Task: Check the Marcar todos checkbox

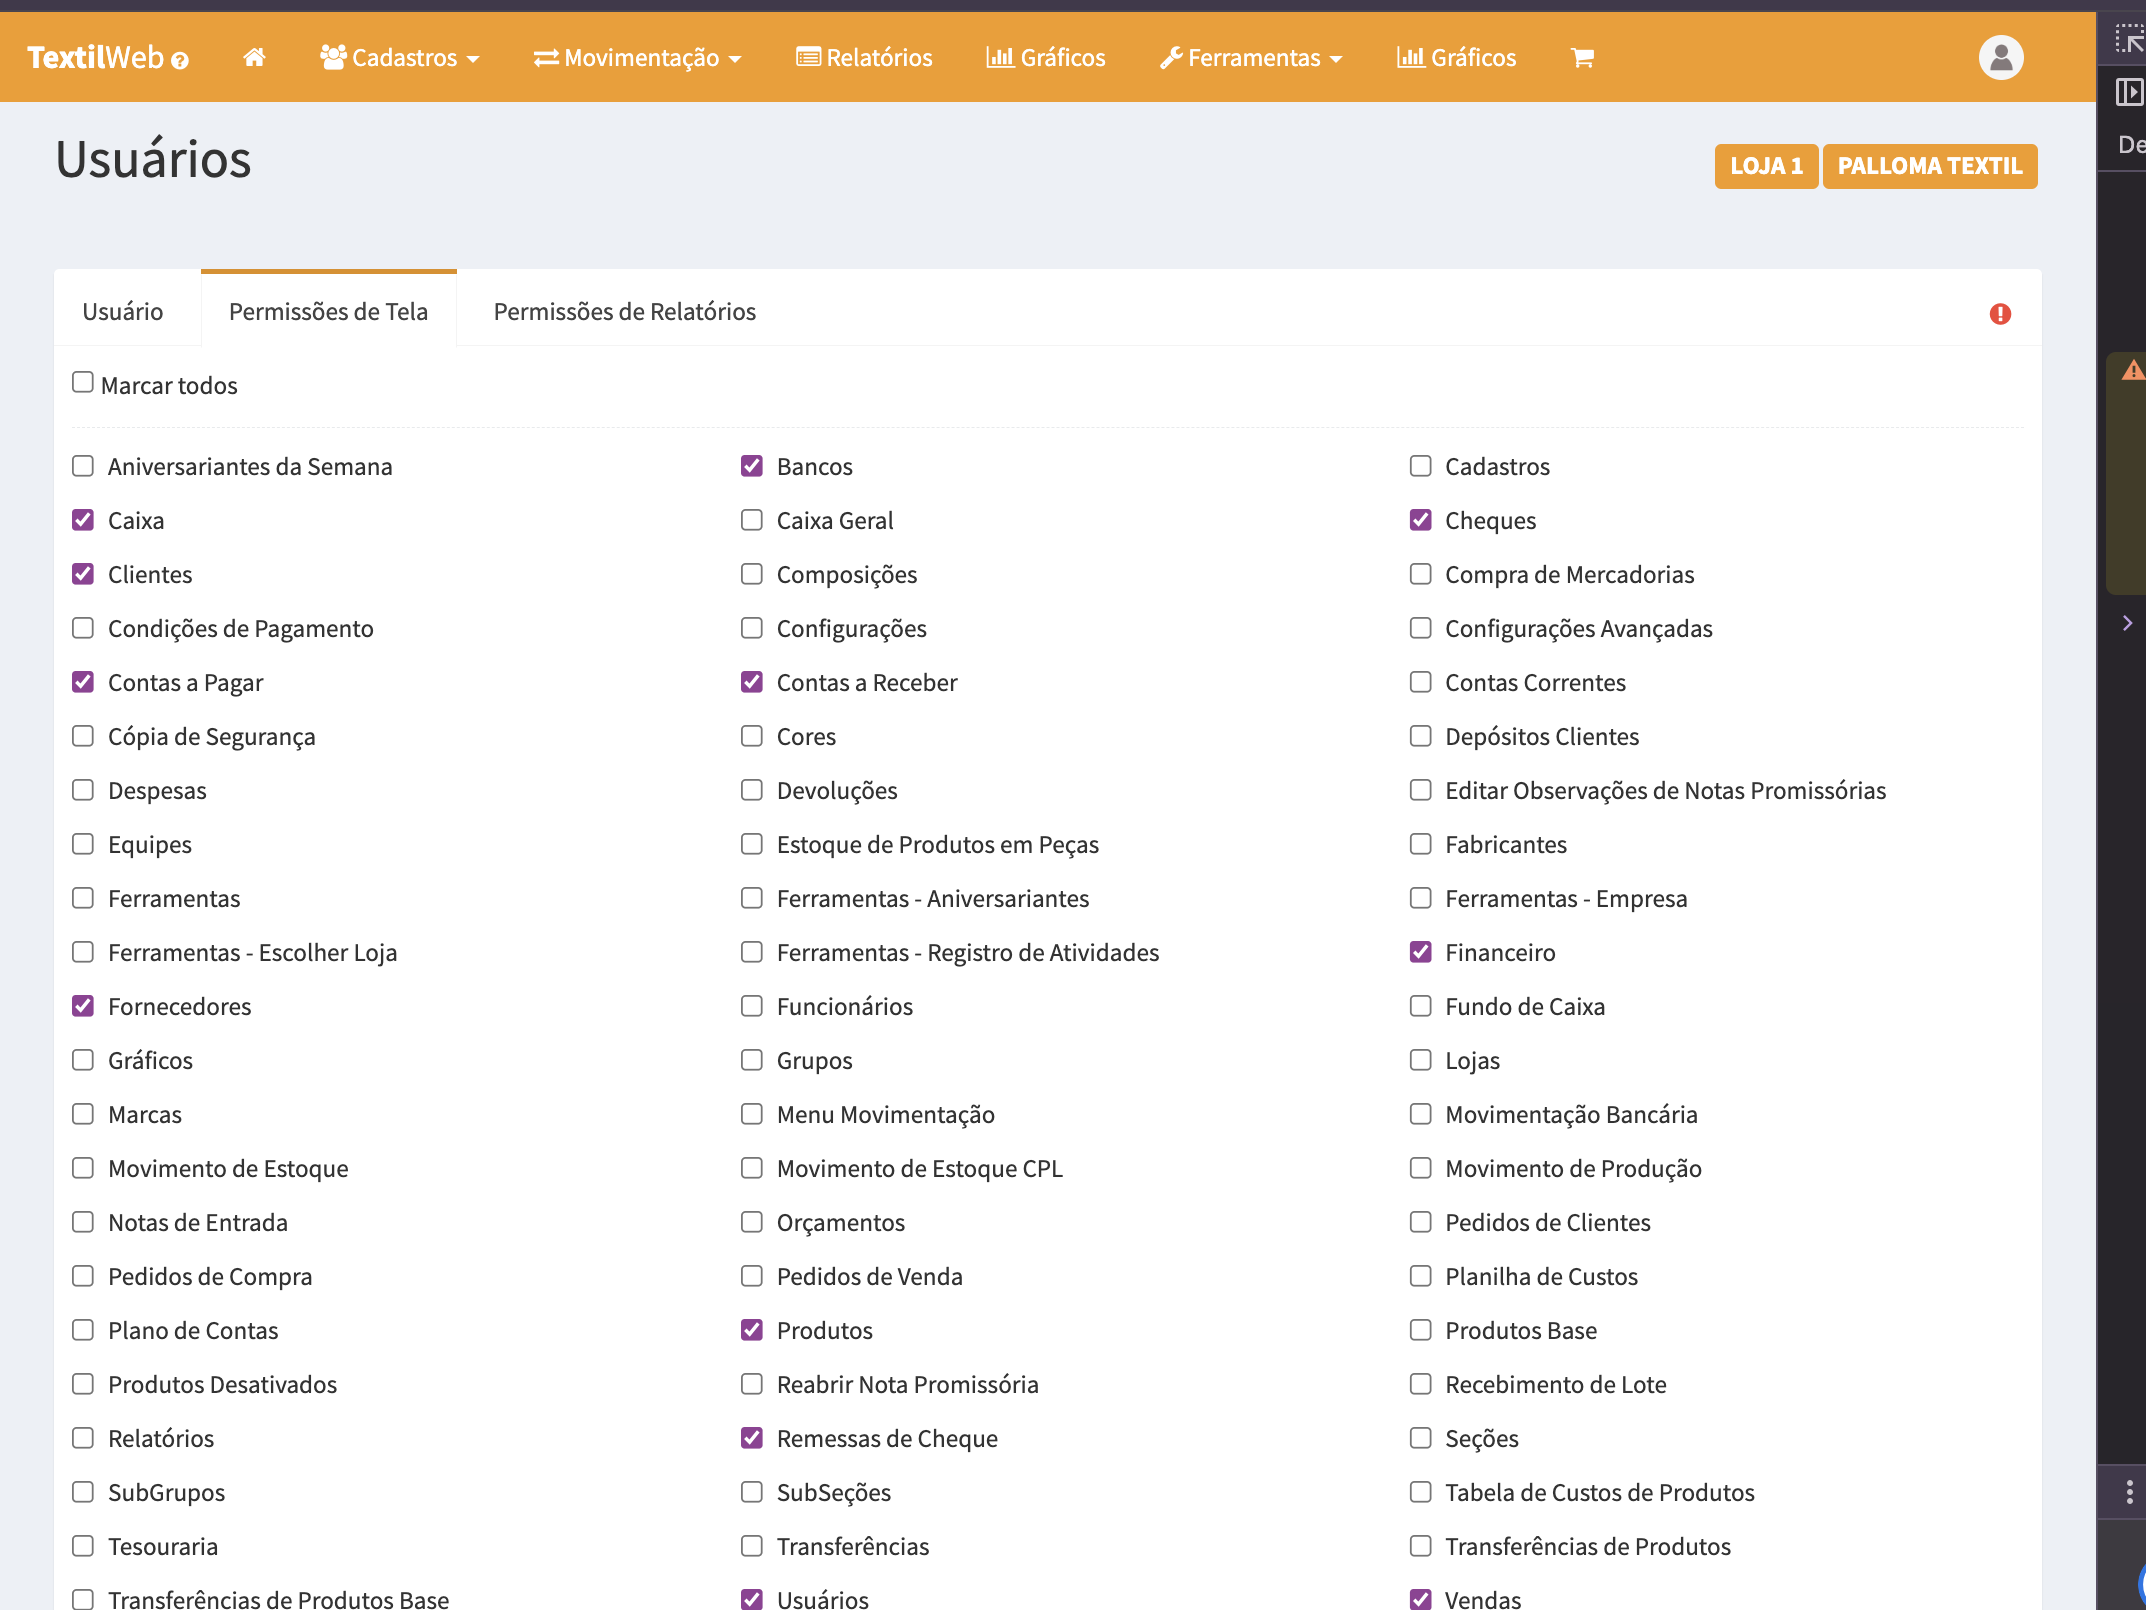Action: tap(83, 383)
